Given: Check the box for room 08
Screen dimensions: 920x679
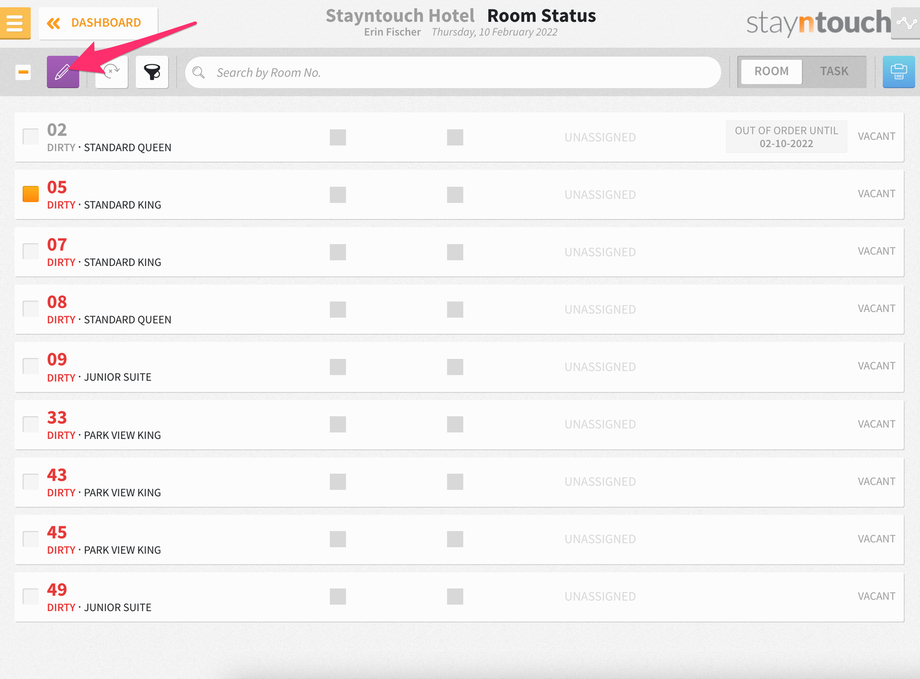Looking at the screenshot, I should (31, 309).
